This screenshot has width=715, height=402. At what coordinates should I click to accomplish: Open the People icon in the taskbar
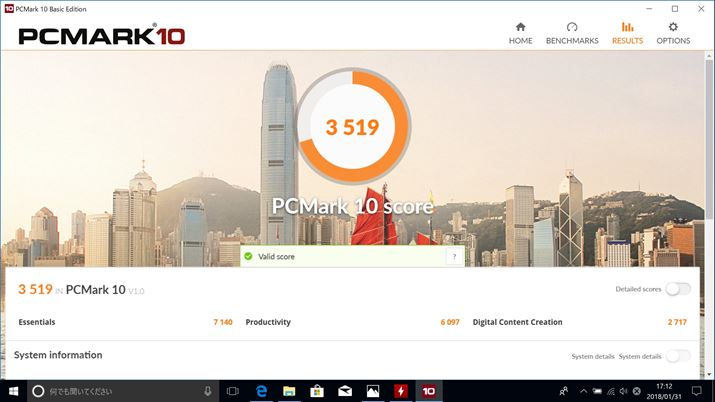[564, 391]
